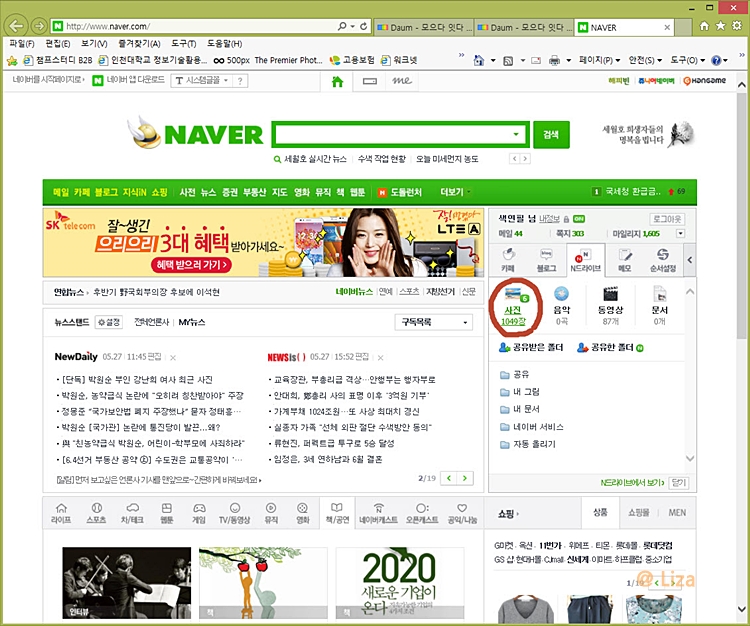Open 도움말(H) menu
Screen dimensions: 750x626
(224, 44)
